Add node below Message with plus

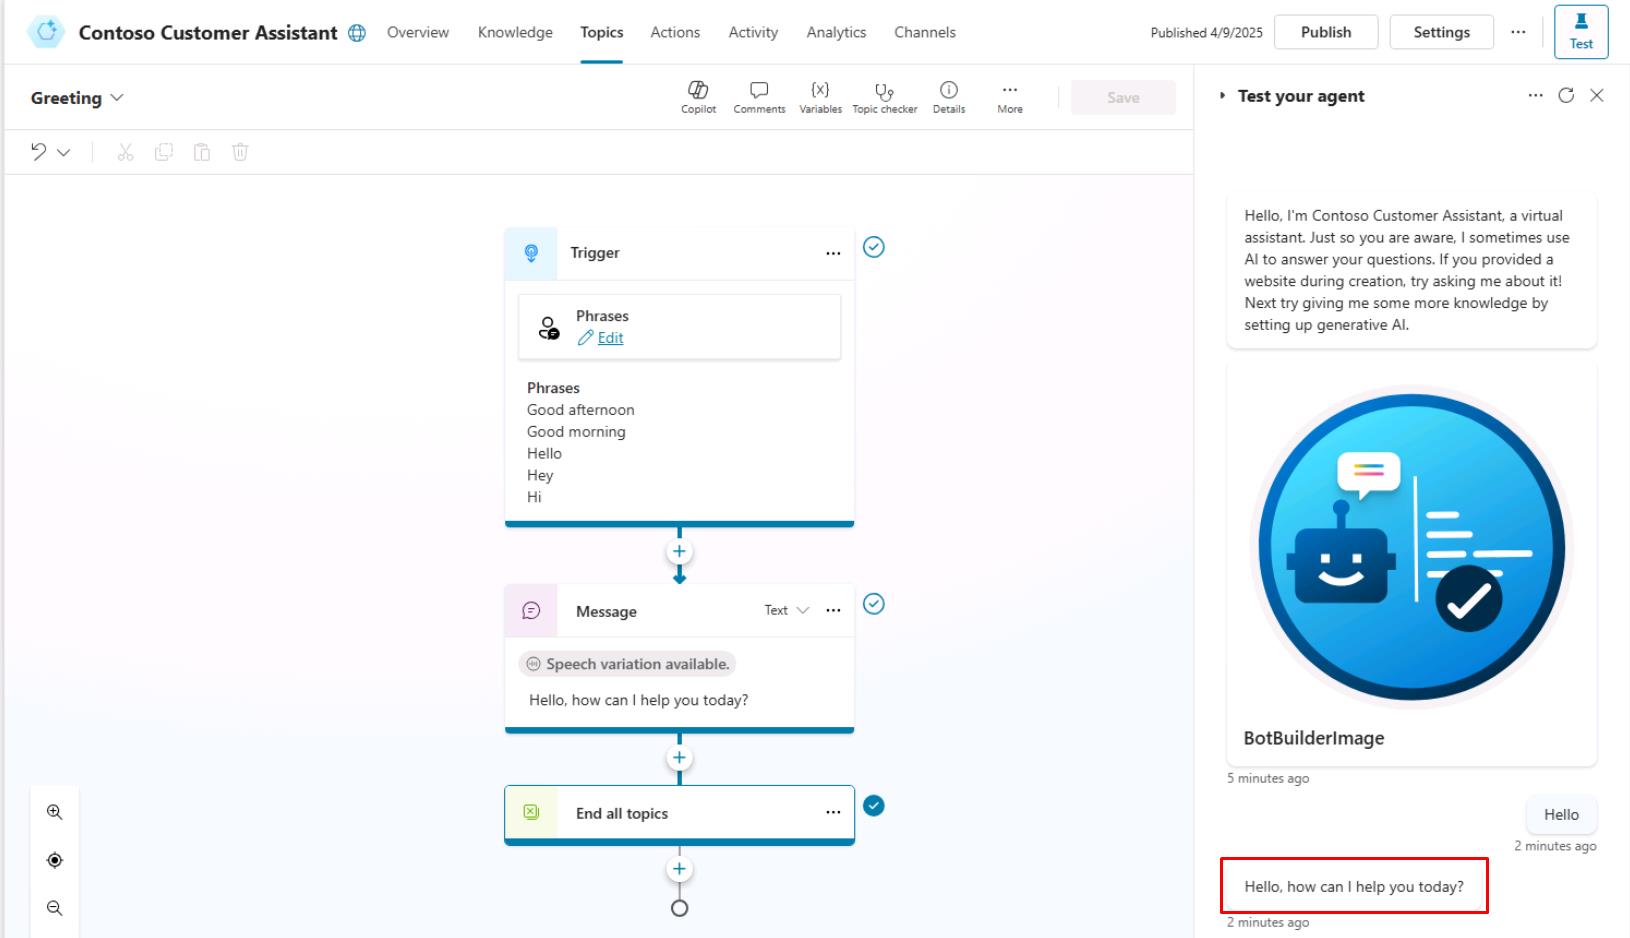click(679, 757)
